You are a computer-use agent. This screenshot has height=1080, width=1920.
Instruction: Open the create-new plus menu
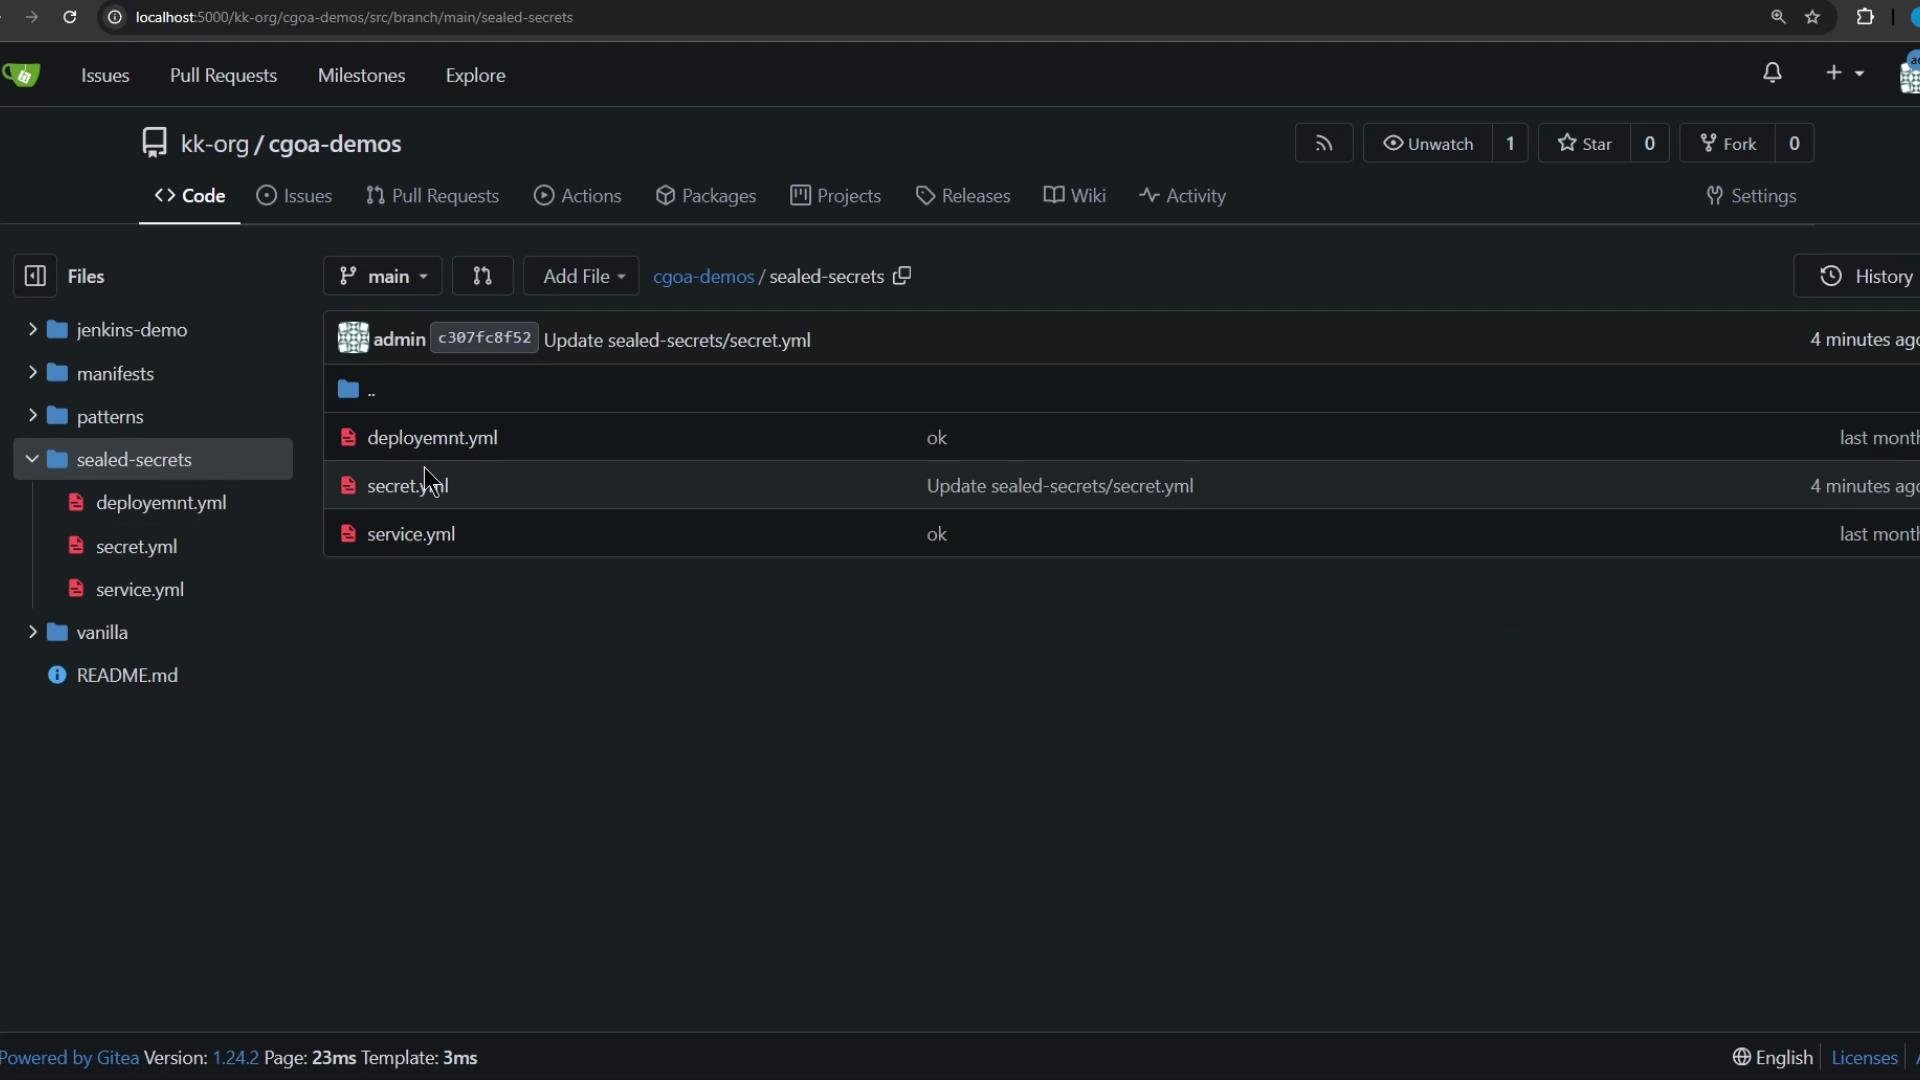(x=1845, y=73)
